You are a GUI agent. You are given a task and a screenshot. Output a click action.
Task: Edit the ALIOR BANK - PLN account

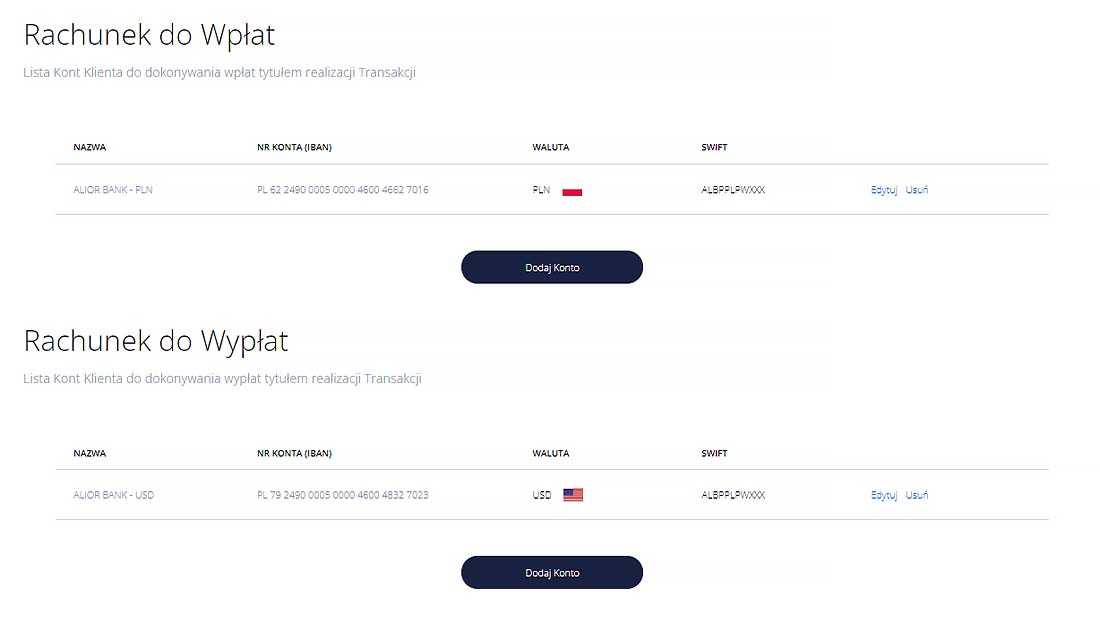pos(884,190)
